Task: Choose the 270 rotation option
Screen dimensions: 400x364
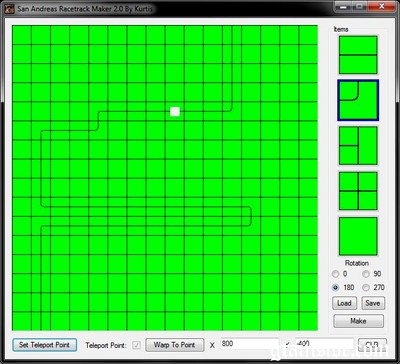Action: (x=366, y=287)
